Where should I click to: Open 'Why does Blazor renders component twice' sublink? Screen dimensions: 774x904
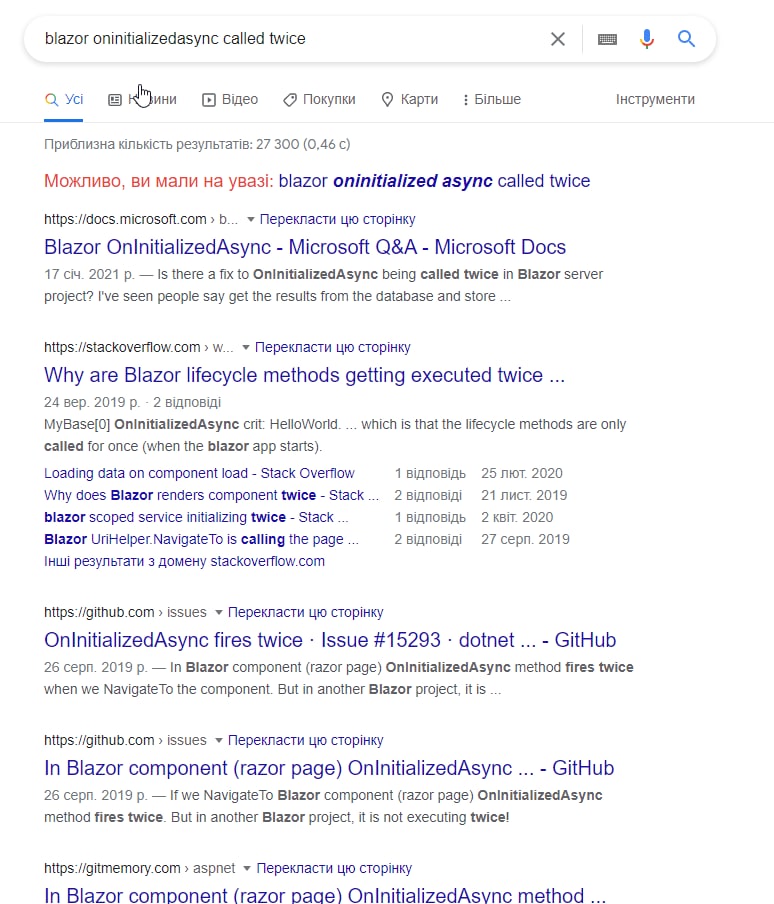211,495
